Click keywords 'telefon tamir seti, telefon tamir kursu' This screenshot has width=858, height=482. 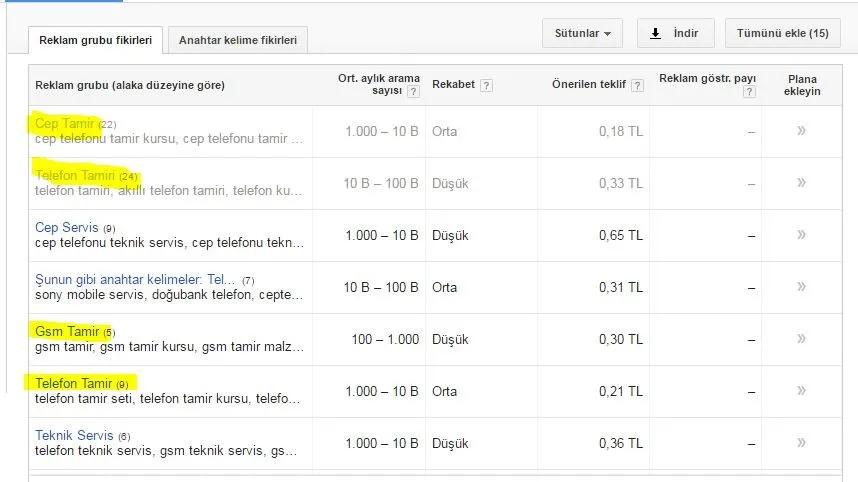(167, 399)
